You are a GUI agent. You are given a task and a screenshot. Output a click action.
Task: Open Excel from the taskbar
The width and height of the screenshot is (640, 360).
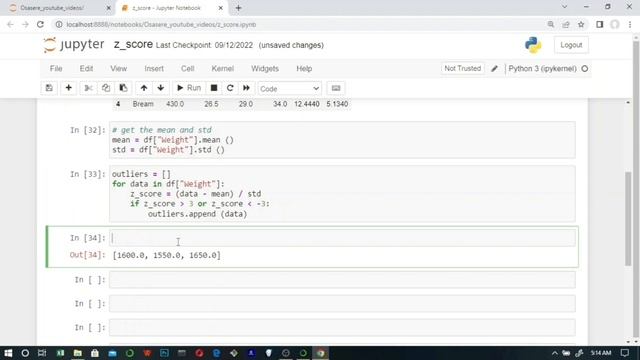pos(60,353)
